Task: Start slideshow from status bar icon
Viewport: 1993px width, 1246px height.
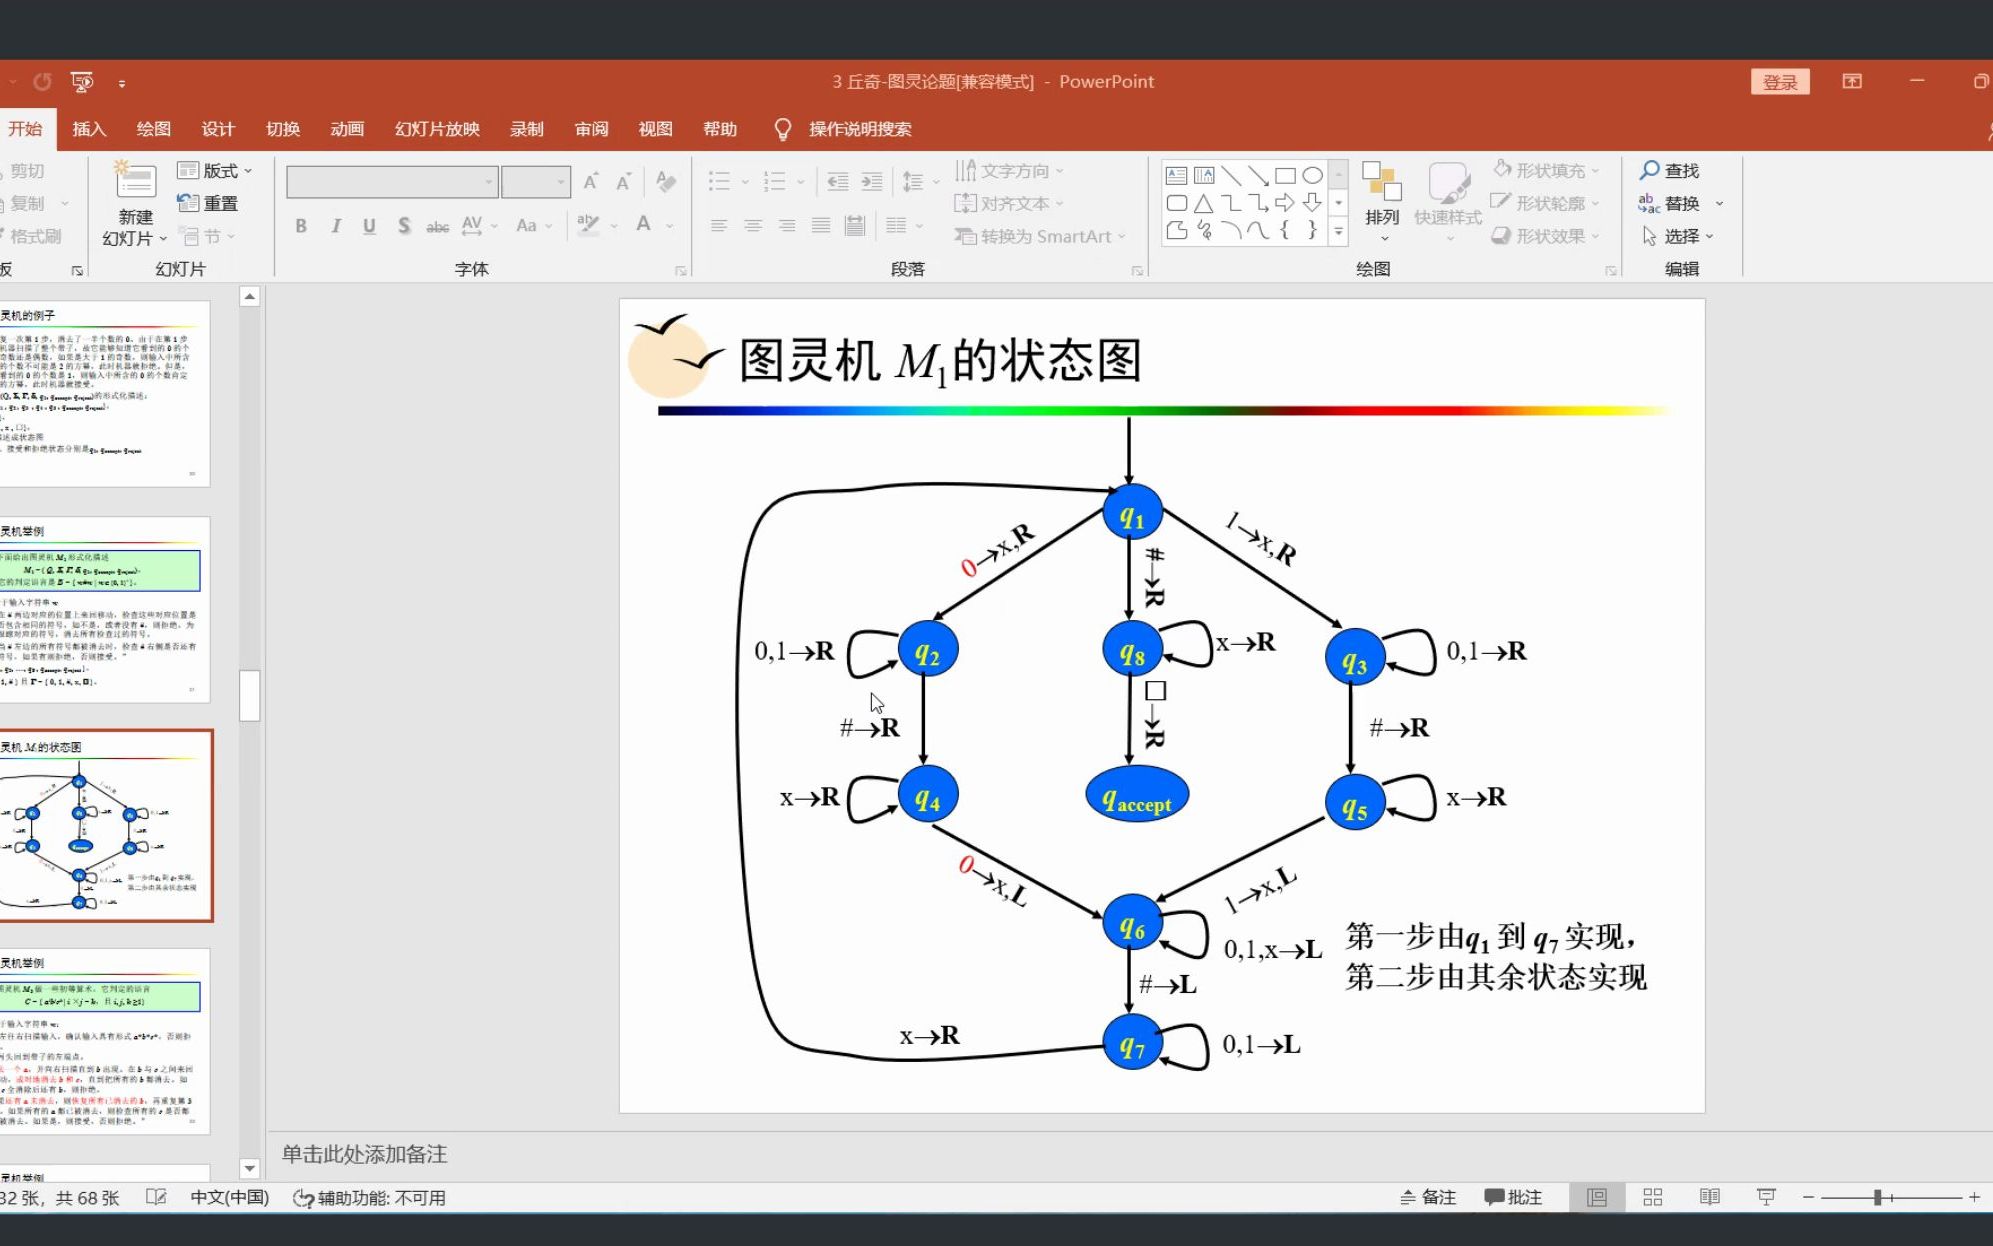Action: coord(1766,1197)
